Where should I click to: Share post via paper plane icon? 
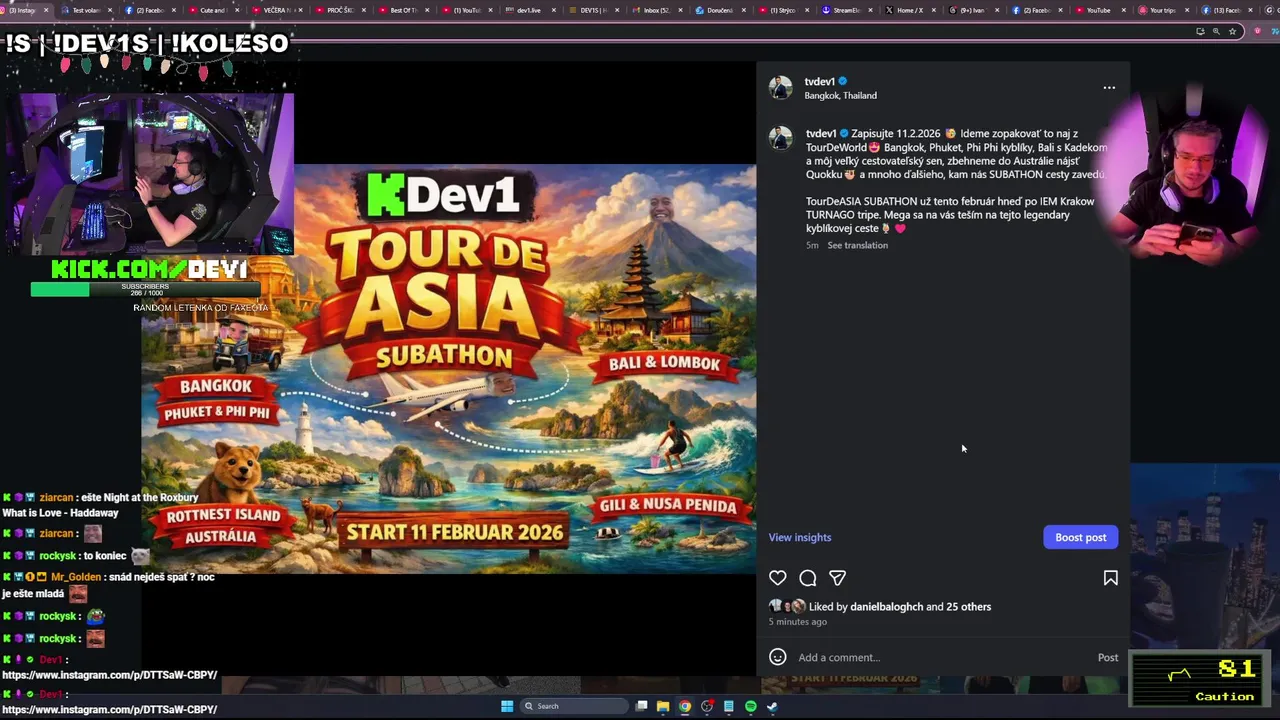pyautogui.click(x=838, y=578)
